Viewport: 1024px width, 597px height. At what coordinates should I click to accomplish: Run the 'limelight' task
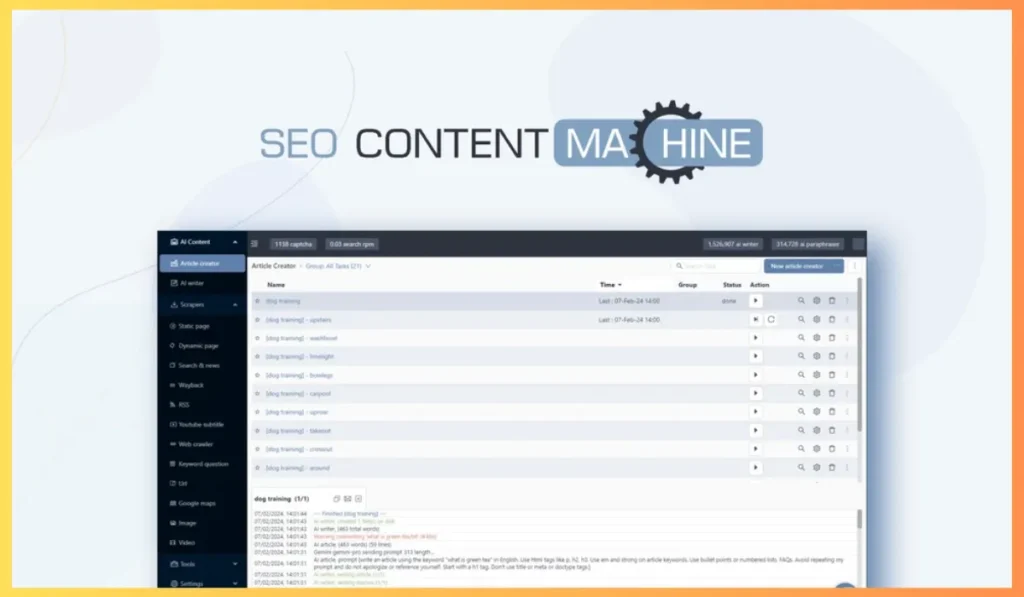(756, 356)
